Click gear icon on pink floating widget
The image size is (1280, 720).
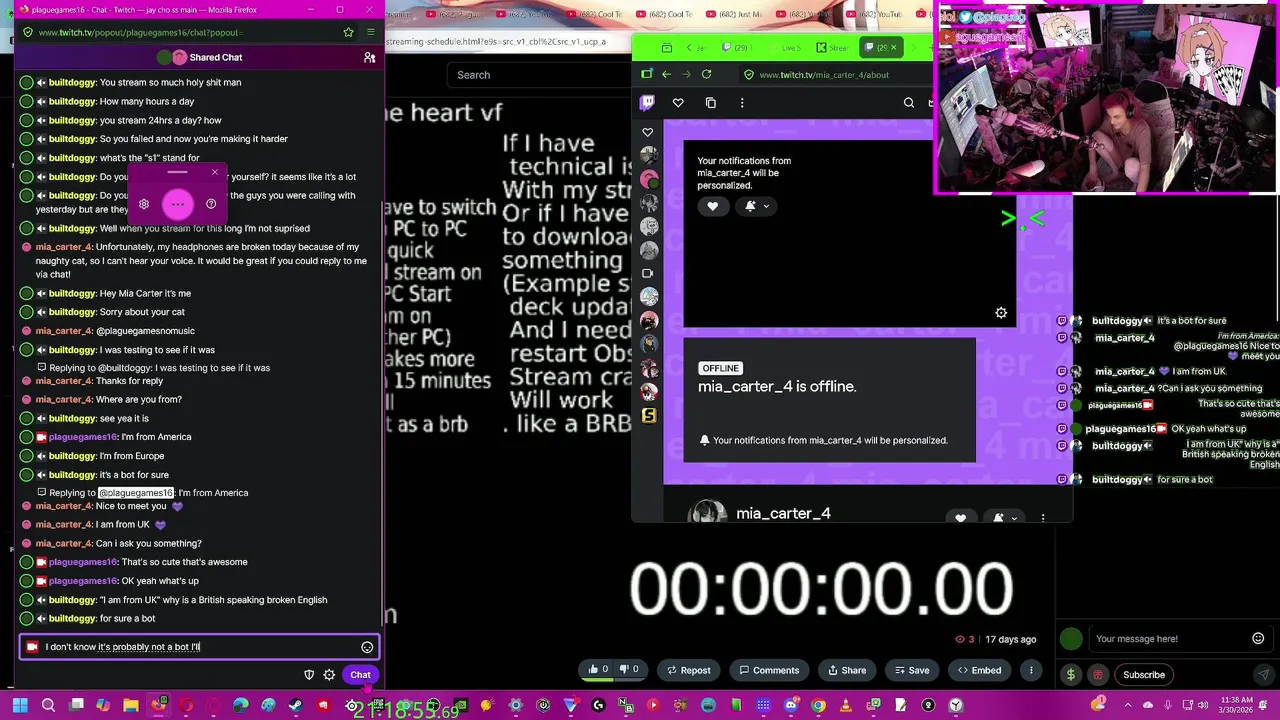[x=144, y=204]
